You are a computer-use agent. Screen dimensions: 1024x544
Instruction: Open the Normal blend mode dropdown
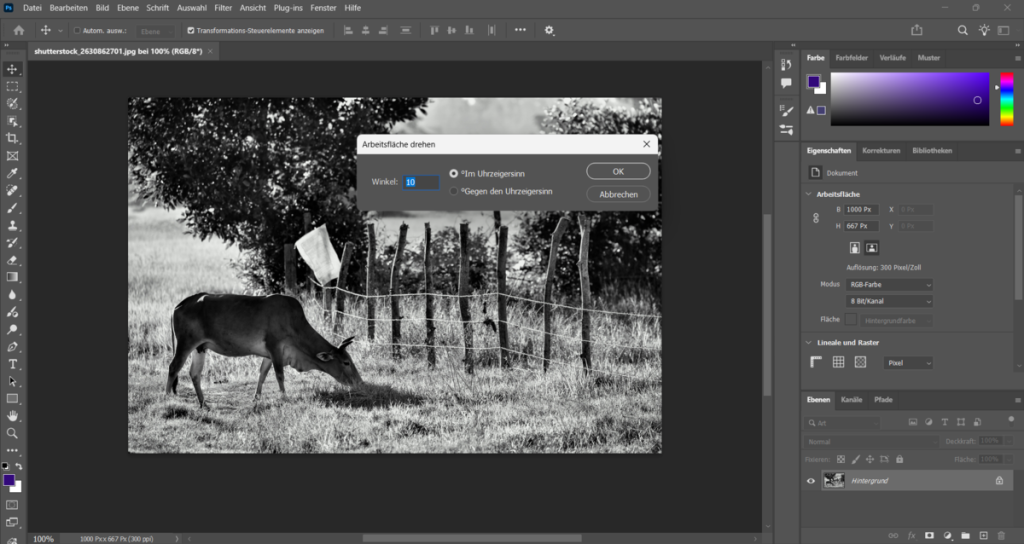click(871, 442)
